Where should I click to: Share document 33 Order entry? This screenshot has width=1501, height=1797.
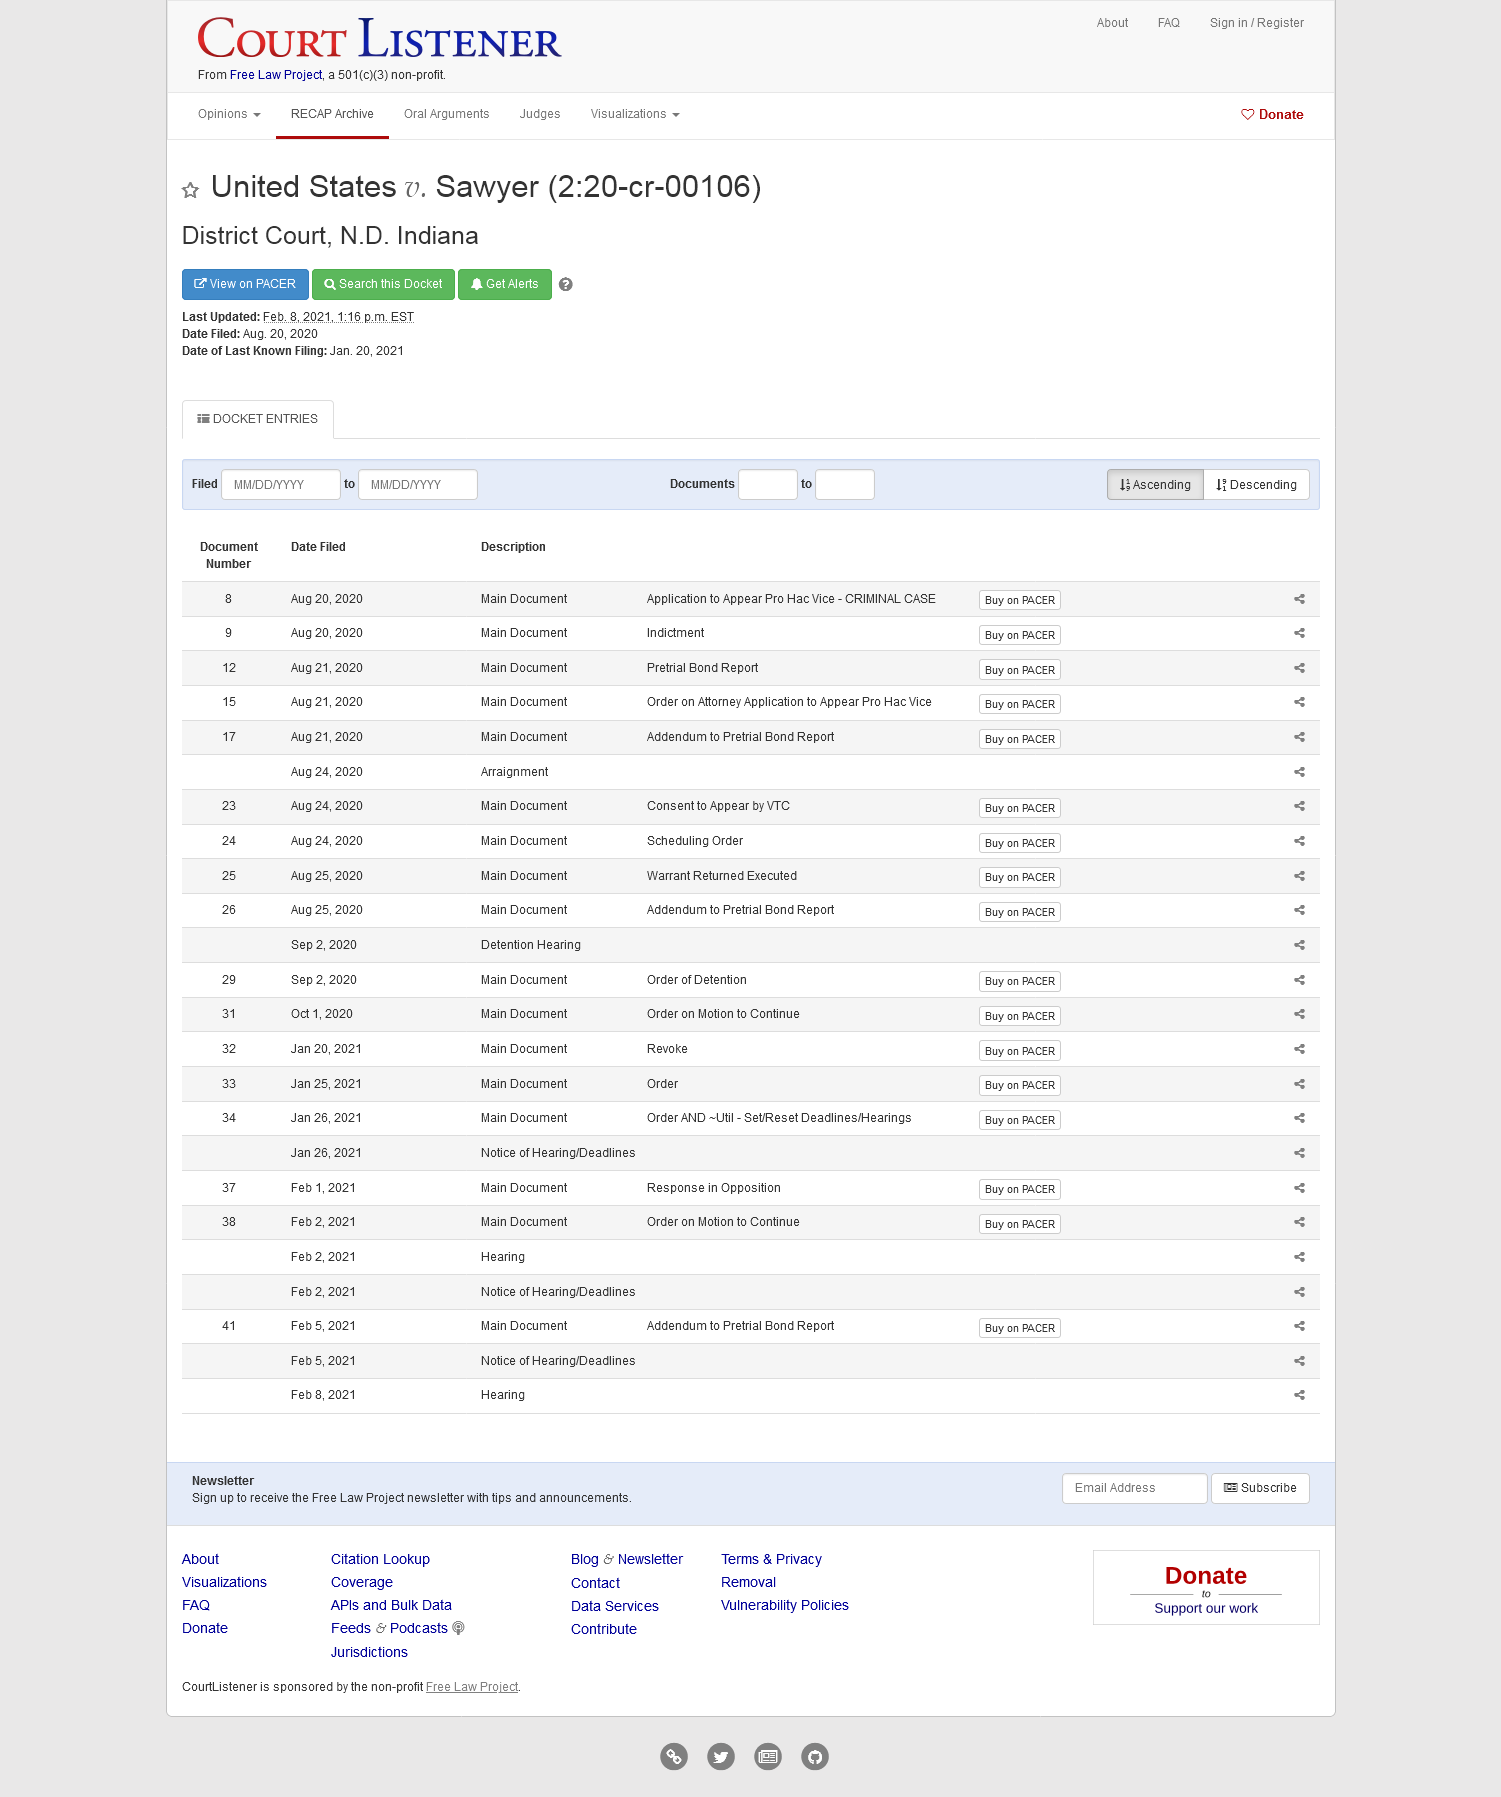[x=1299, y=1084]
